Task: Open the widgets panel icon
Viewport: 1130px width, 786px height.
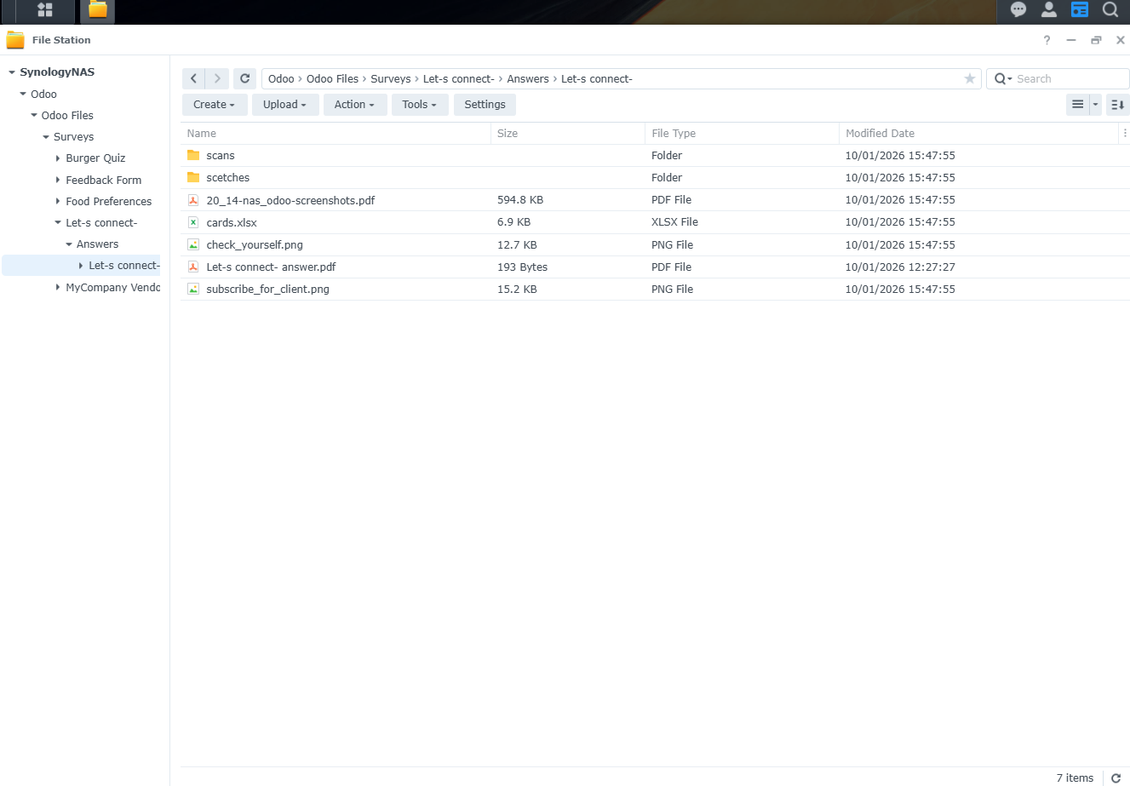Action: click(1080, 10)
